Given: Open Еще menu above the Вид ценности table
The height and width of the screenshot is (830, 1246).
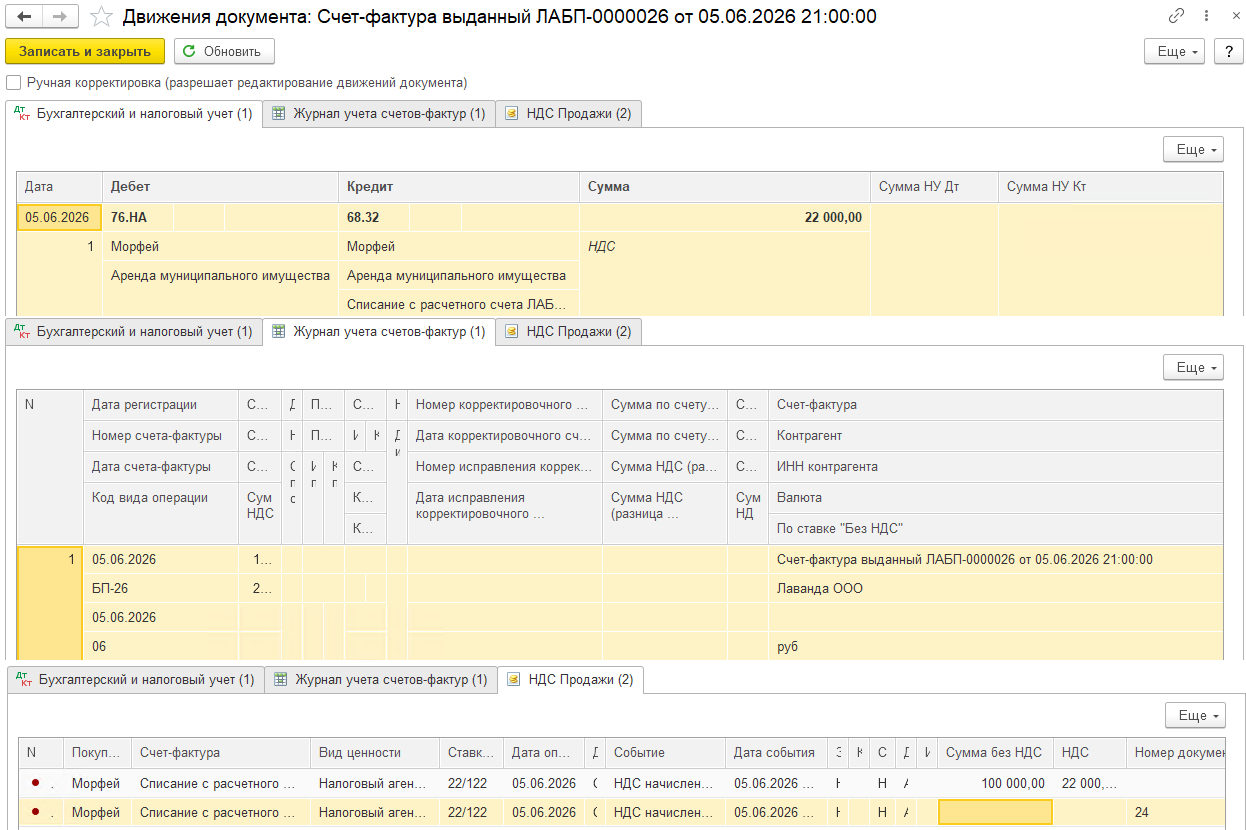Looking at the screenshot, I should (1195, 715).
